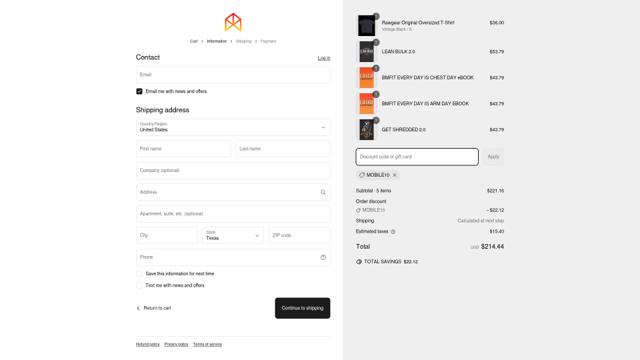Click the search icon in the Address field
640x360 pixels.
(323, 192)
